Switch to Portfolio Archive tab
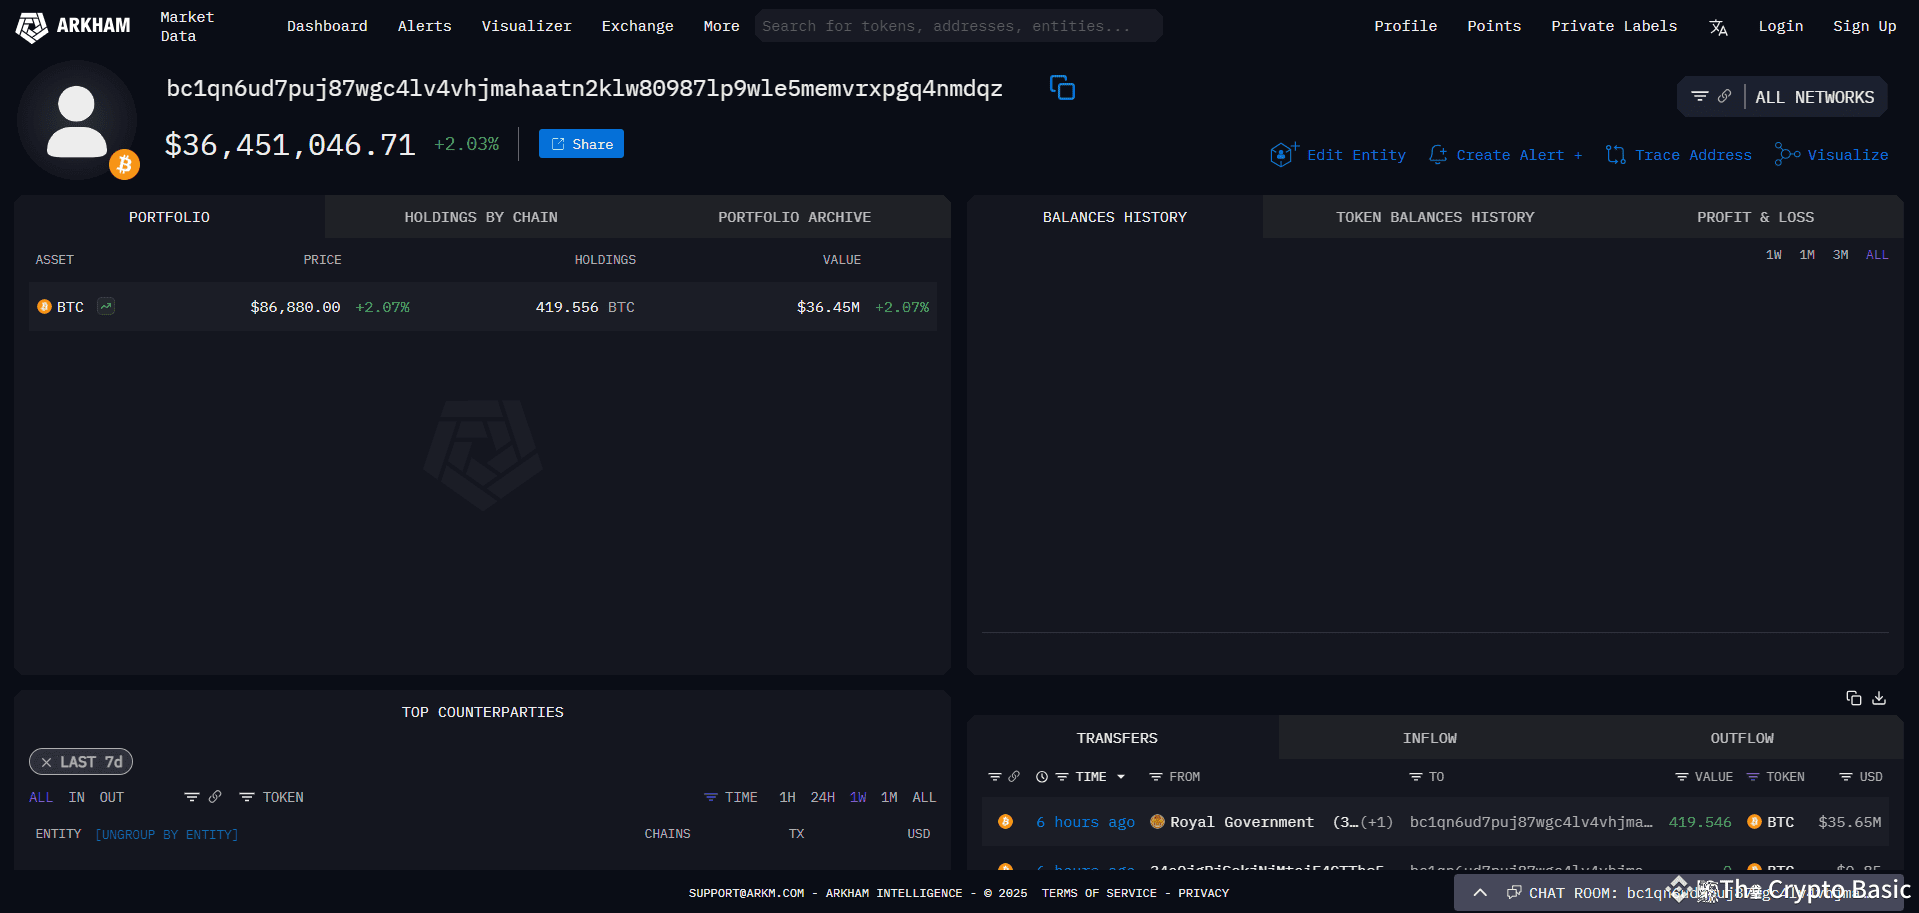The height and width of the screenshot is (913, 1919). [x=794, y=217]
